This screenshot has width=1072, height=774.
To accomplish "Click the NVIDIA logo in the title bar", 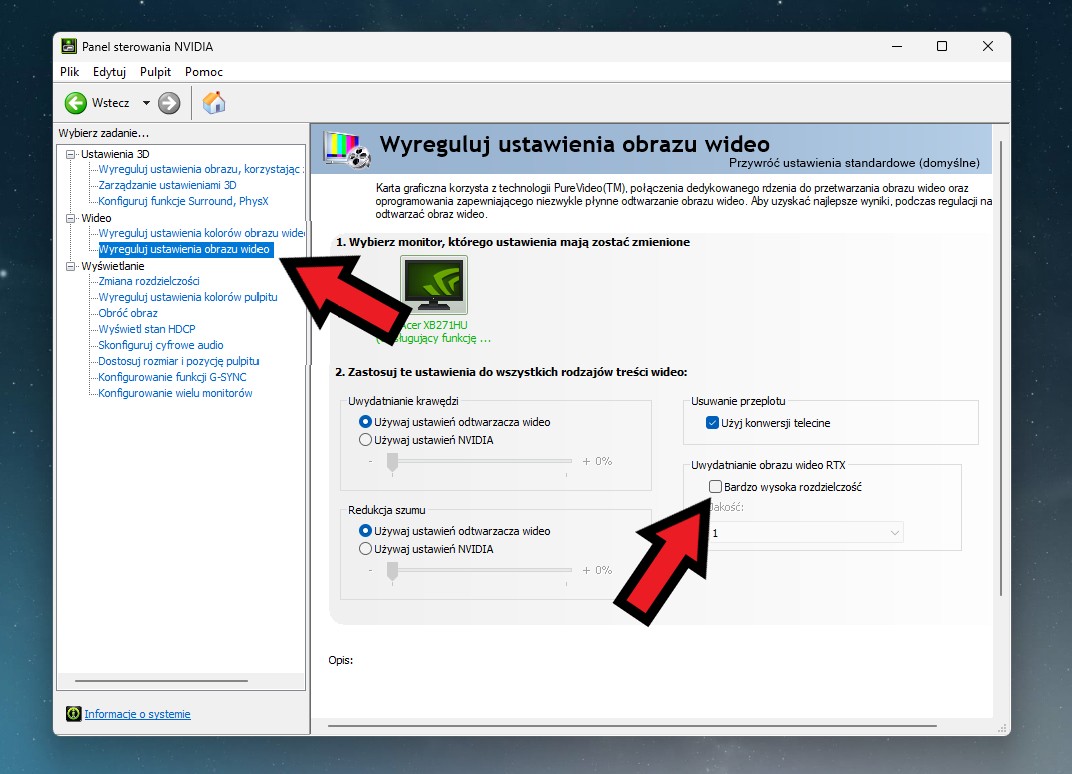I will pyautogui.click(x=69, y=47).
